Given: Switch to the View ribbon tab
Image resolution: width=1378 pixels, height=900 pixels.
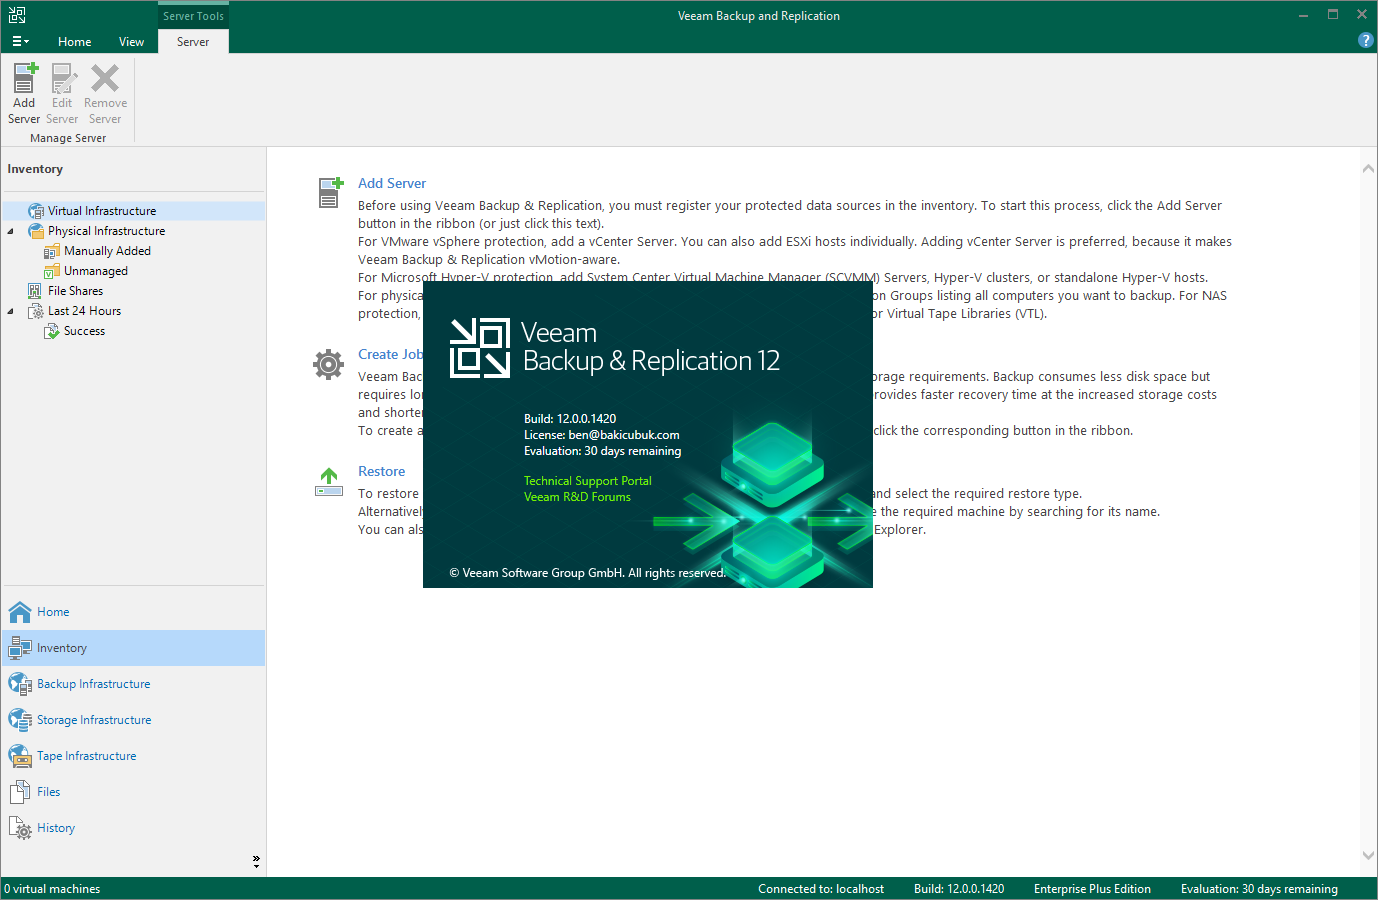Looking at the screenshot, I should 131,42.
